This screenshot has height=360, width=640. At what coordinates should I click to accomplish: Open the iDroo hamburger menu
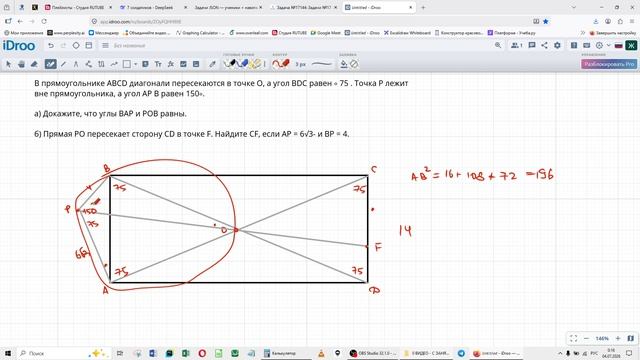(x=105, y=45)
